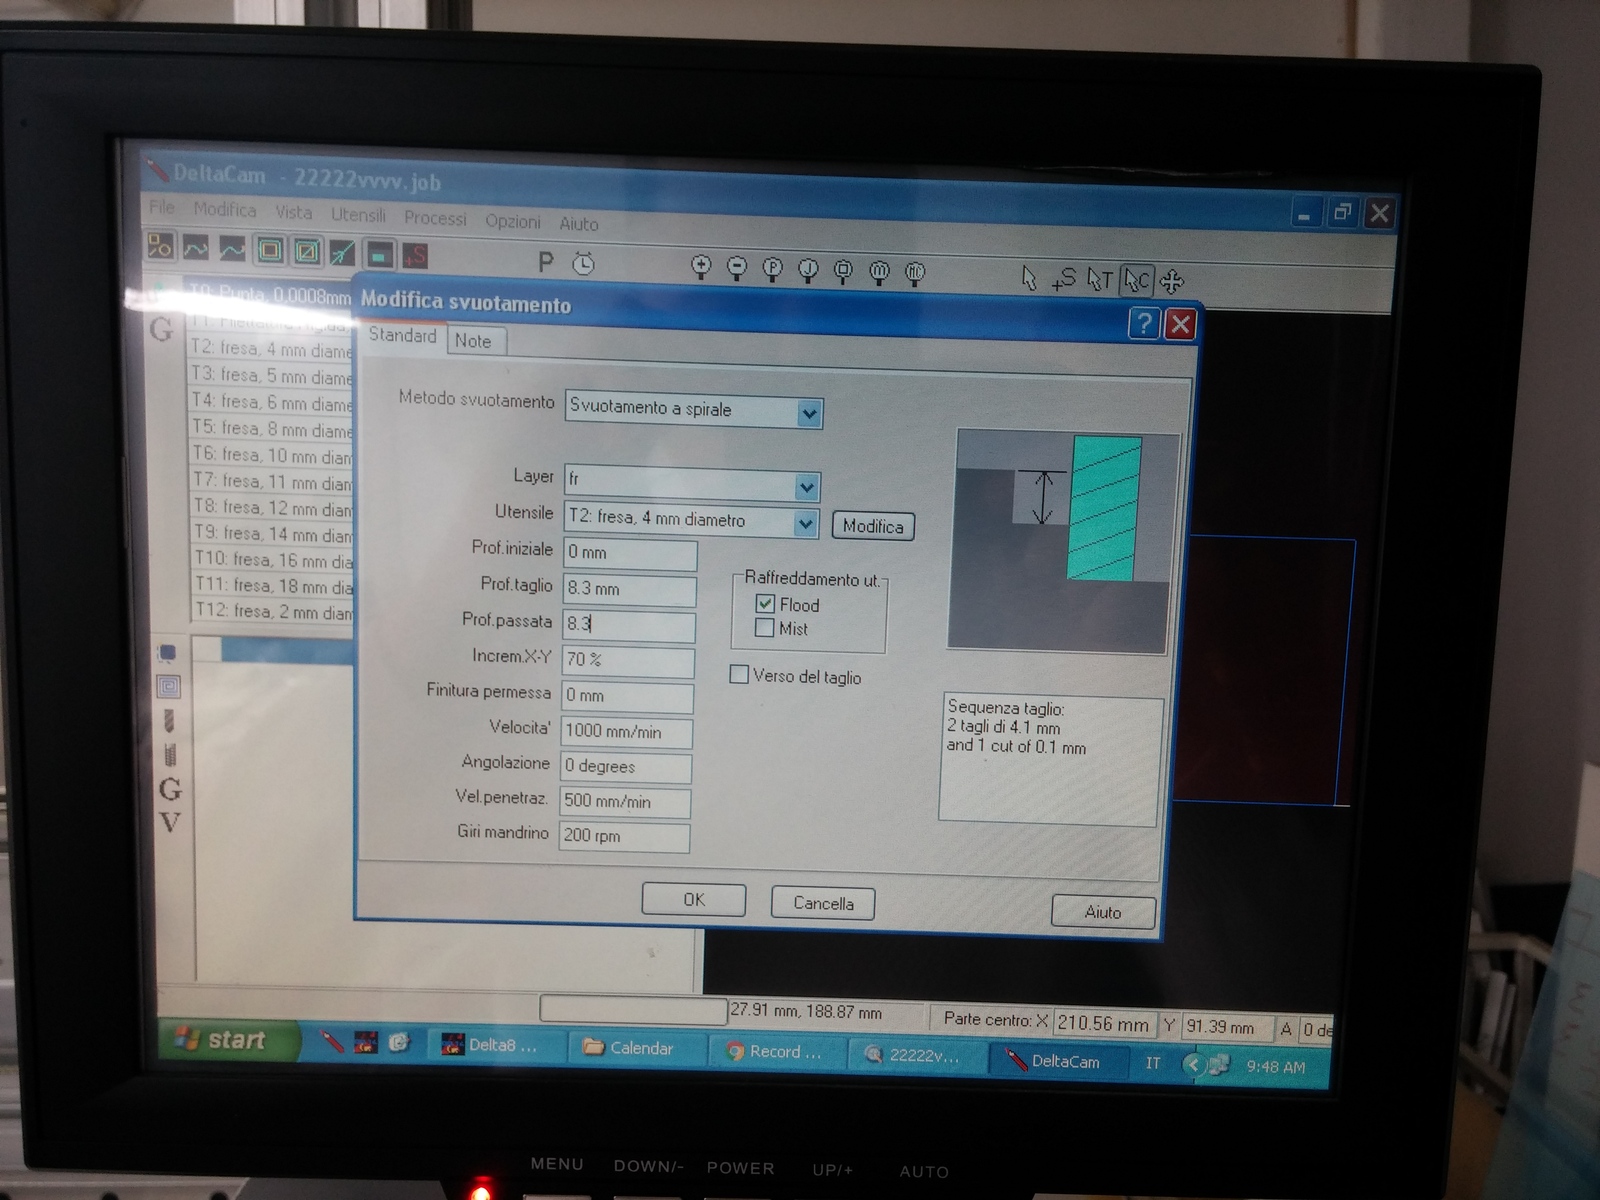Image resolution: width=1600 pixels, height=1200 pixels.
Task: Click the clock showing 9:48 AM
Action: pos(1275,1067)
